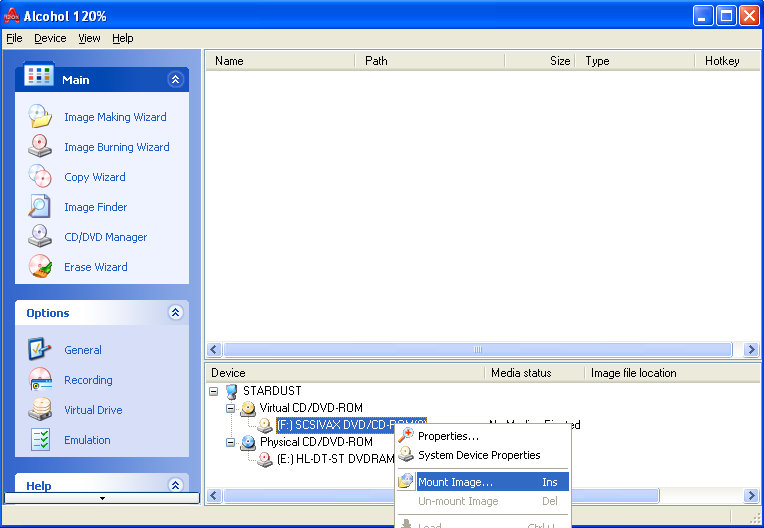
Task: Open the File menu
Action: pos(14,38)
